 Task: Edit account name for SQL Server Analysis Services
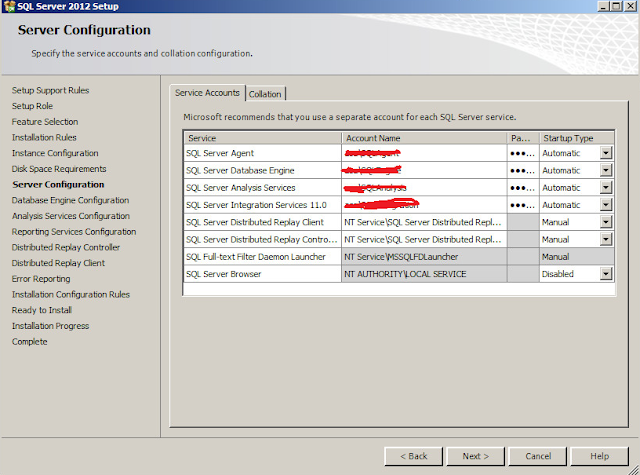[424, 188]
